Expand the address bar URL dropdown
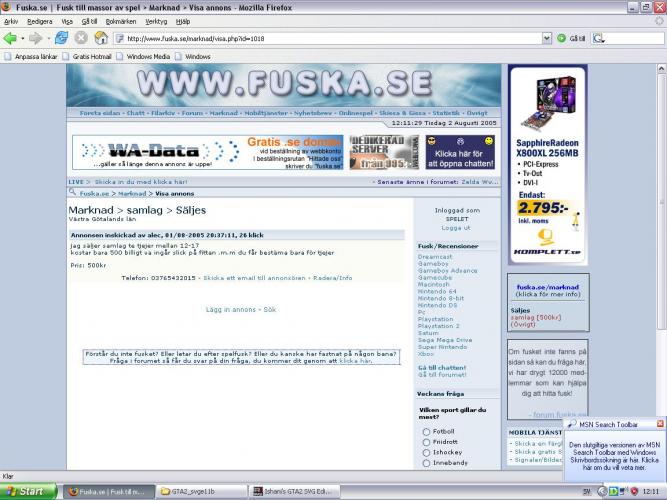667x500 pixels. (547, 38)
